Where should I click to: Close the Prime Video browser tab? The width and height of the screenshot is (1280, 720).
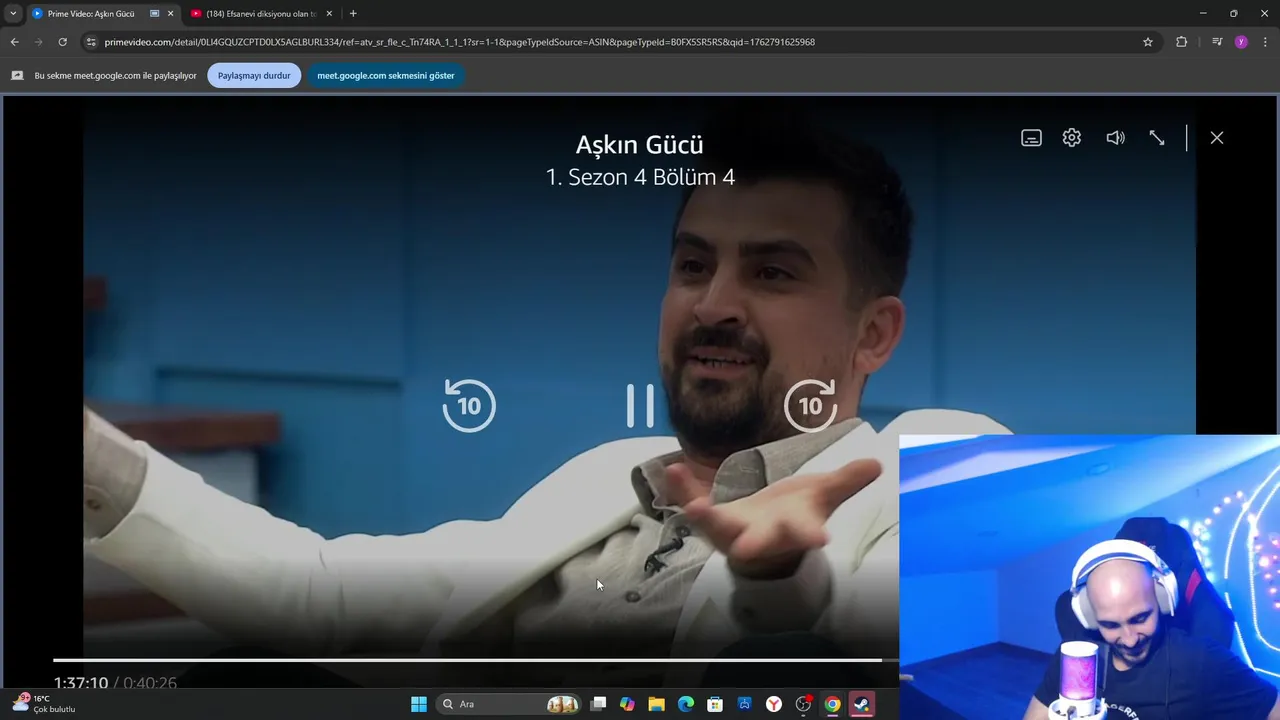(x=170, y=14)
